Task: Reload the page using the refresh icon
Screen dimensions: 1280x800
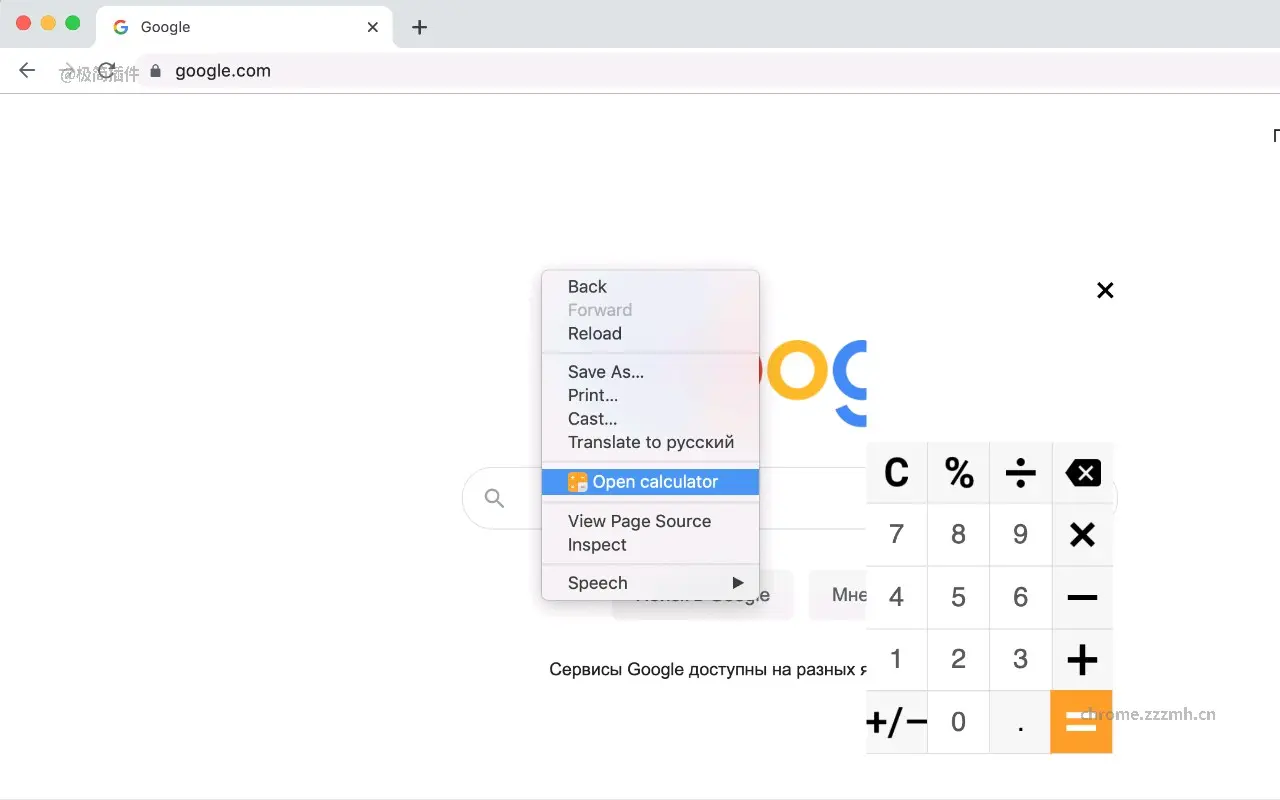Action: click(106, 70)
